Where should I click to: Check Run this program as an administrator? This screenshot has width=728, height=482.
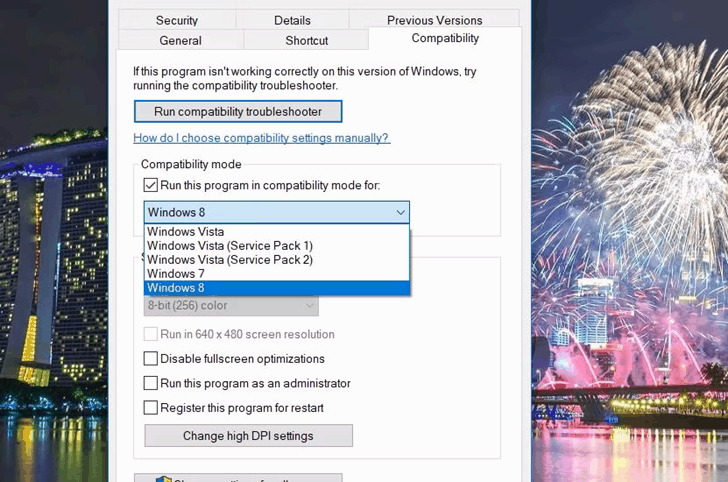point(150,383)
